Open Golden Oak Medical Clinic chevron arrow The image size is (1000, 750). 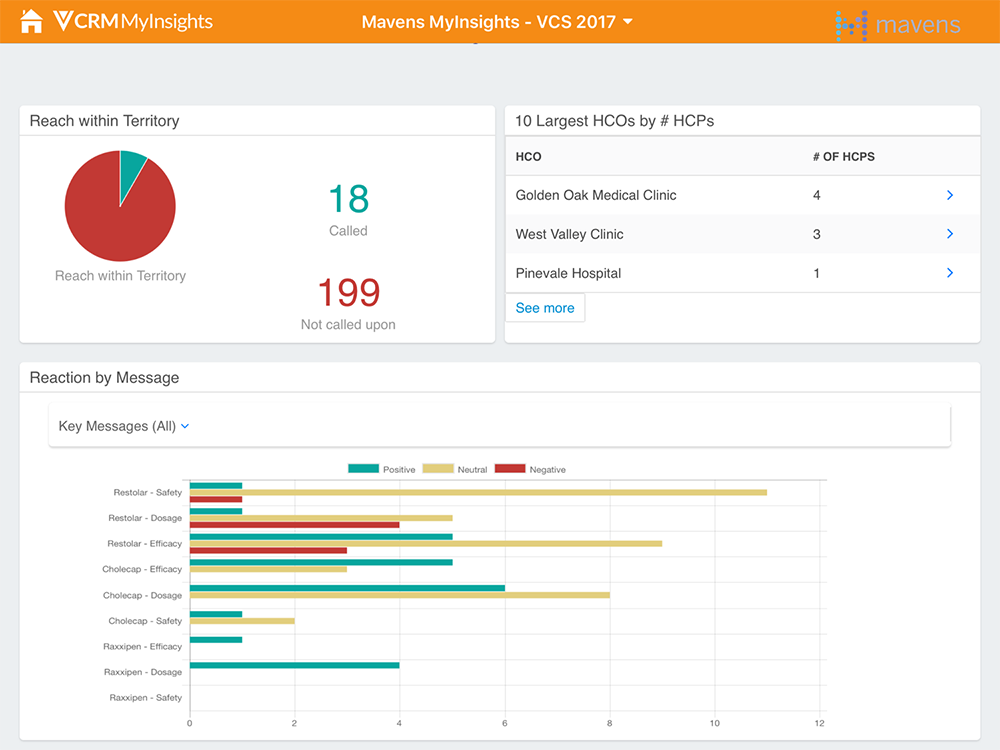949,195
